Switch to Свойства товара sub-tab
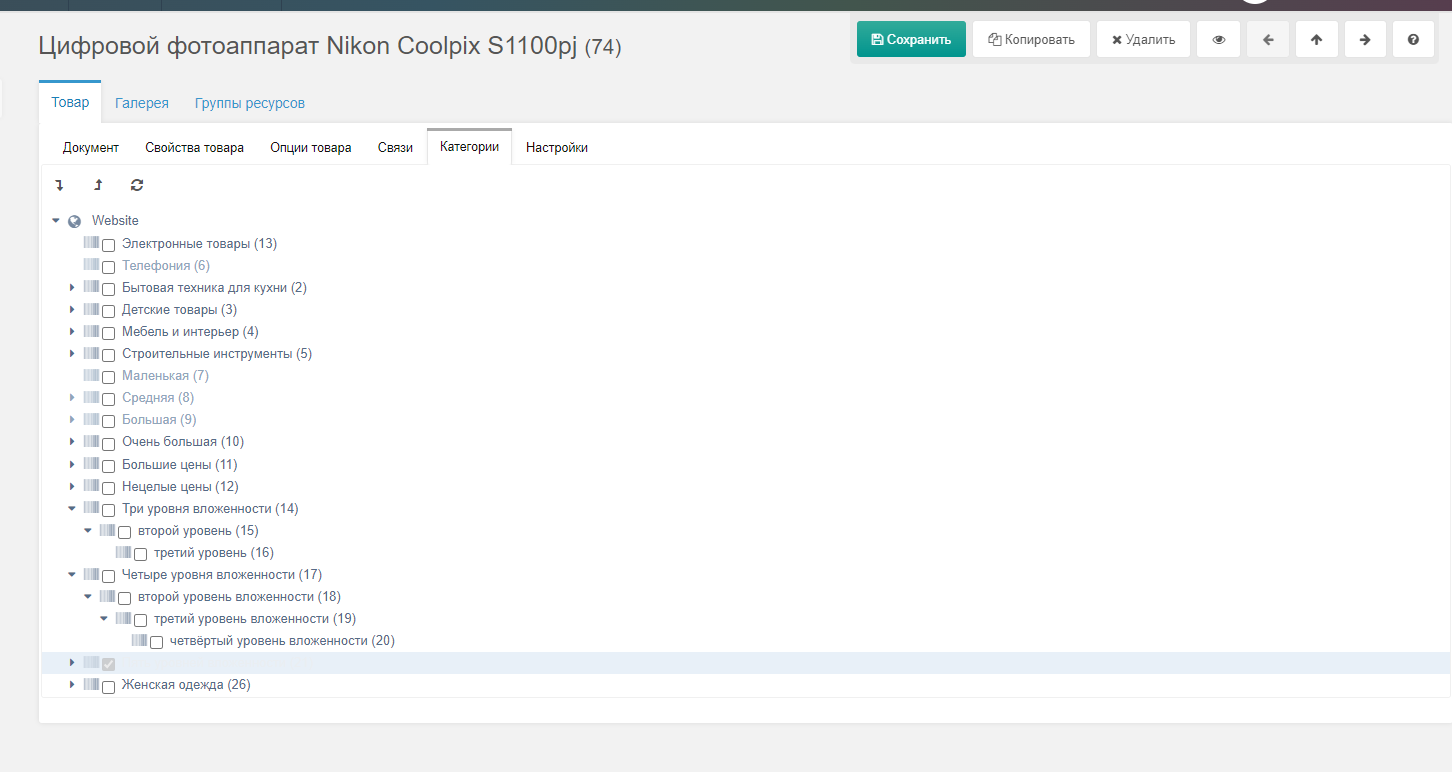 (x=194, y=147)
